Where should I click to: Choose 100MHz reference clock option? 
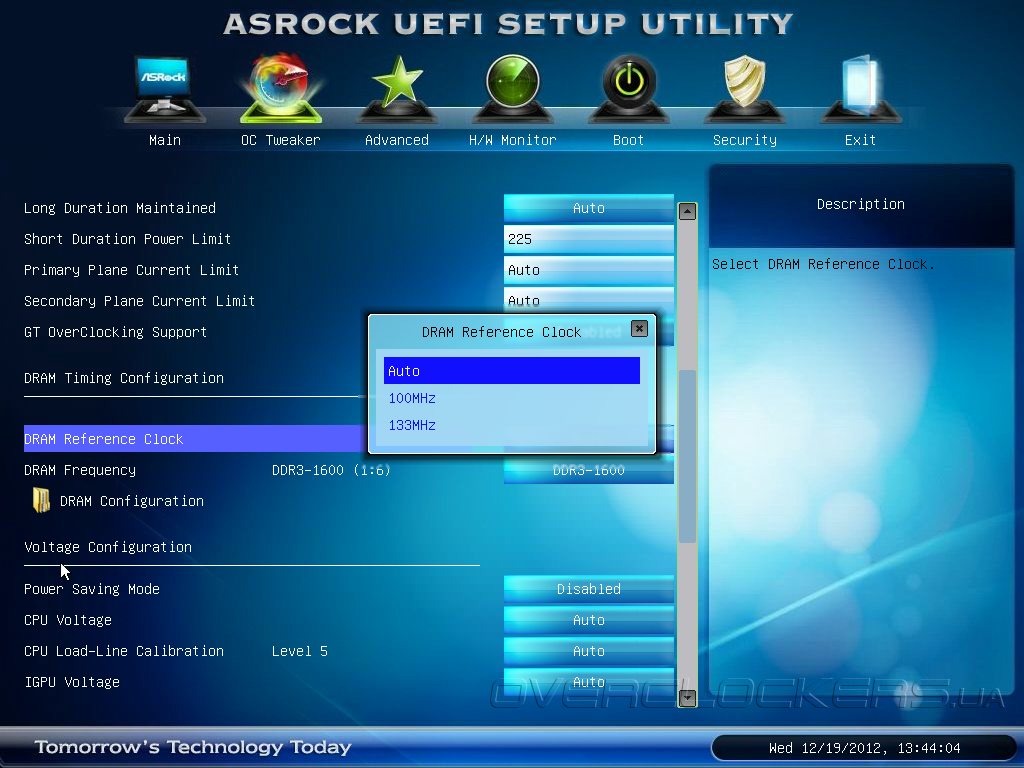click(x=412, y=398)
